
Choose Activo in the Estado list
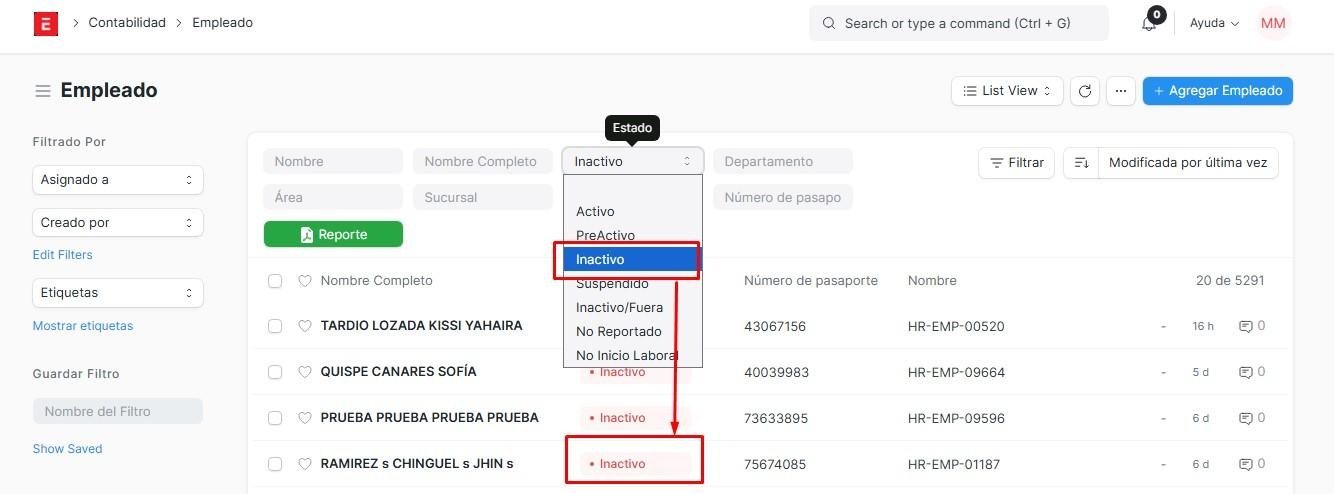click(595, 212)
